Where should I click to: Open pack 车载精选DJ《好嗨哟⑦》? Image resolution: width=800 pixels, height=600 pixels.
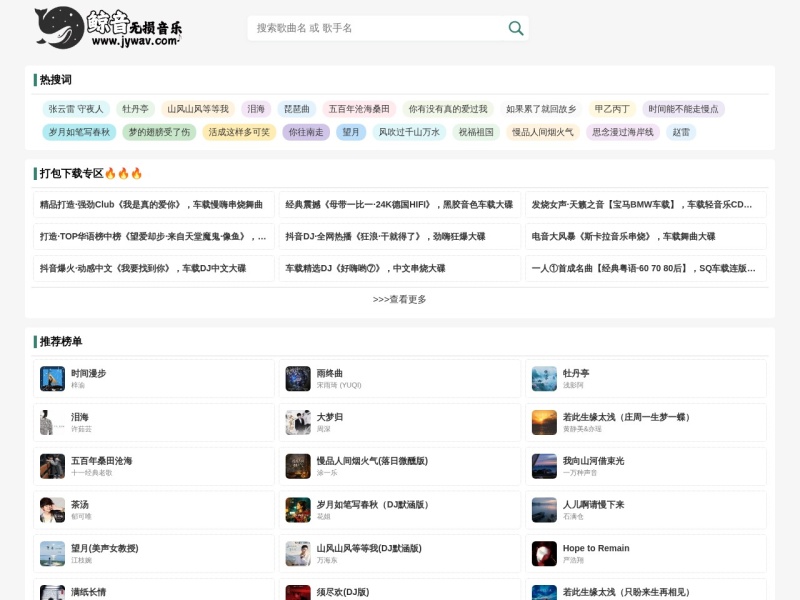399,268
